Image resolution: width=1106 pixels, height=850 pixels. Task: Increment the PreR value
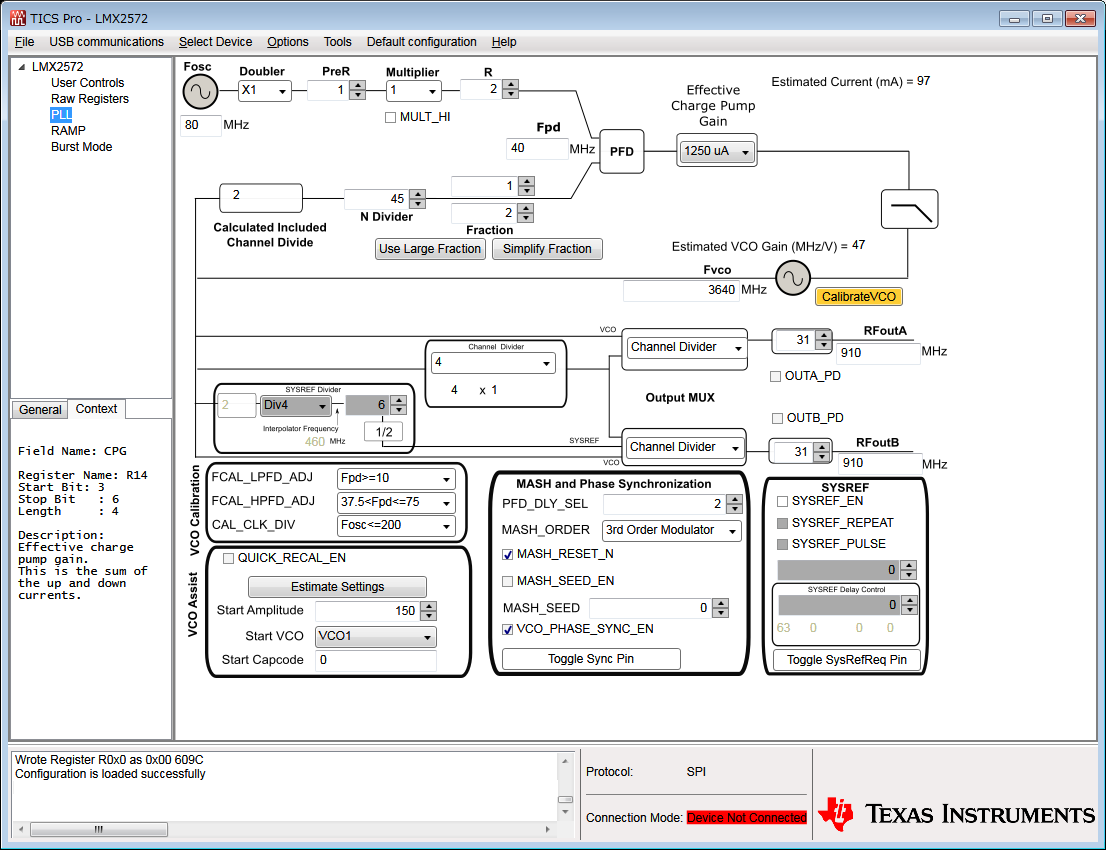pyautogui.click(x=358, y=86)
